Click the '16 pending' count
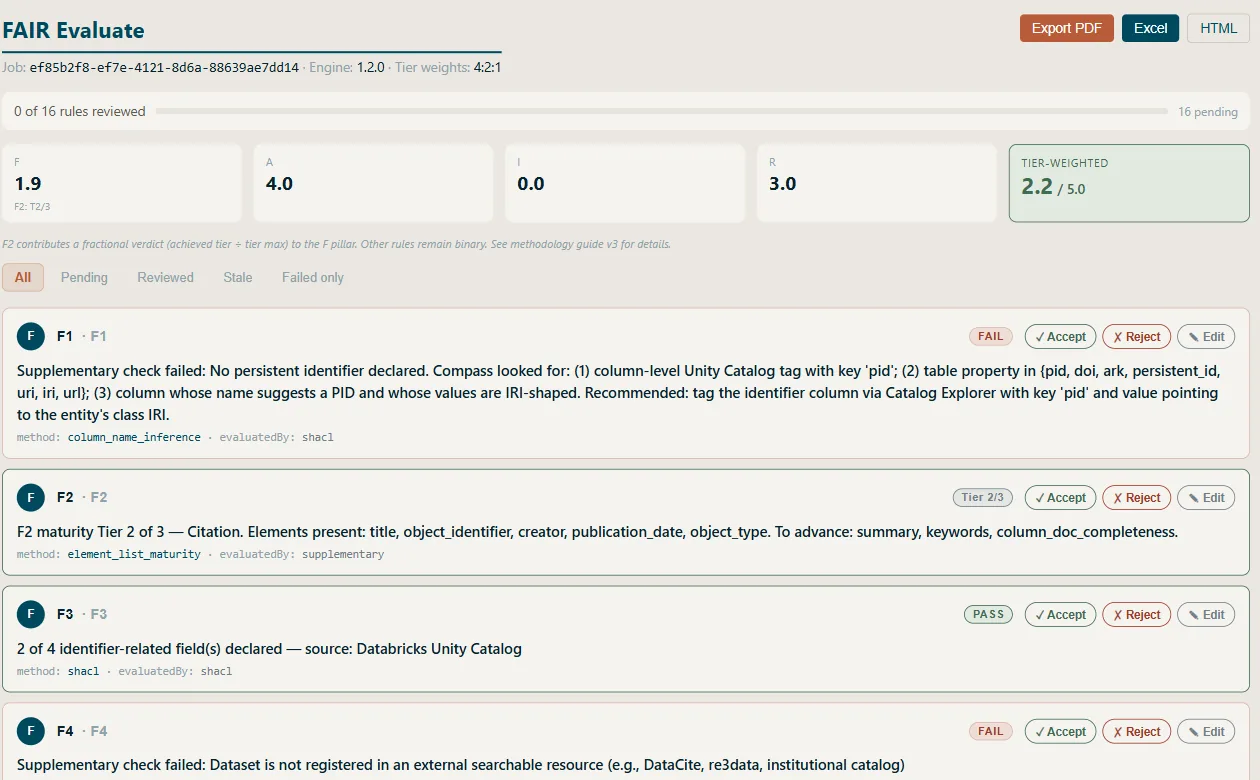 [x=1208, y=112]
